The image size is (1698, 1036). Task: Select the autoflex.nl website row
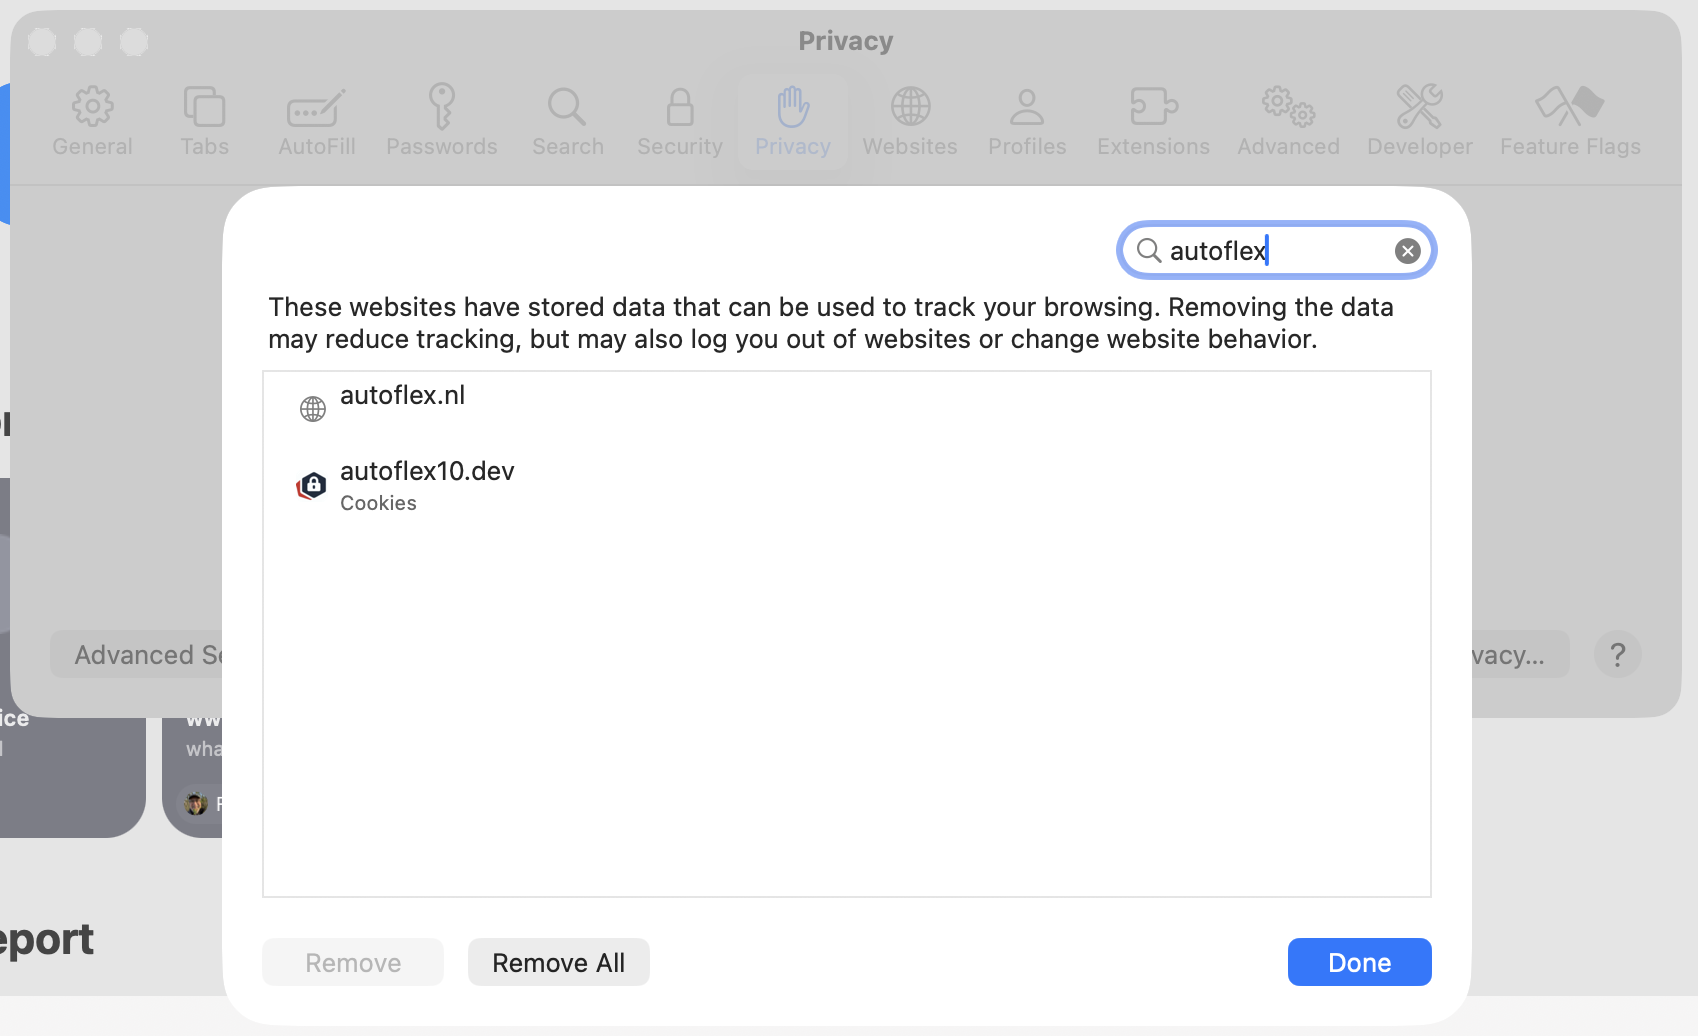click(x=846, y=409)
